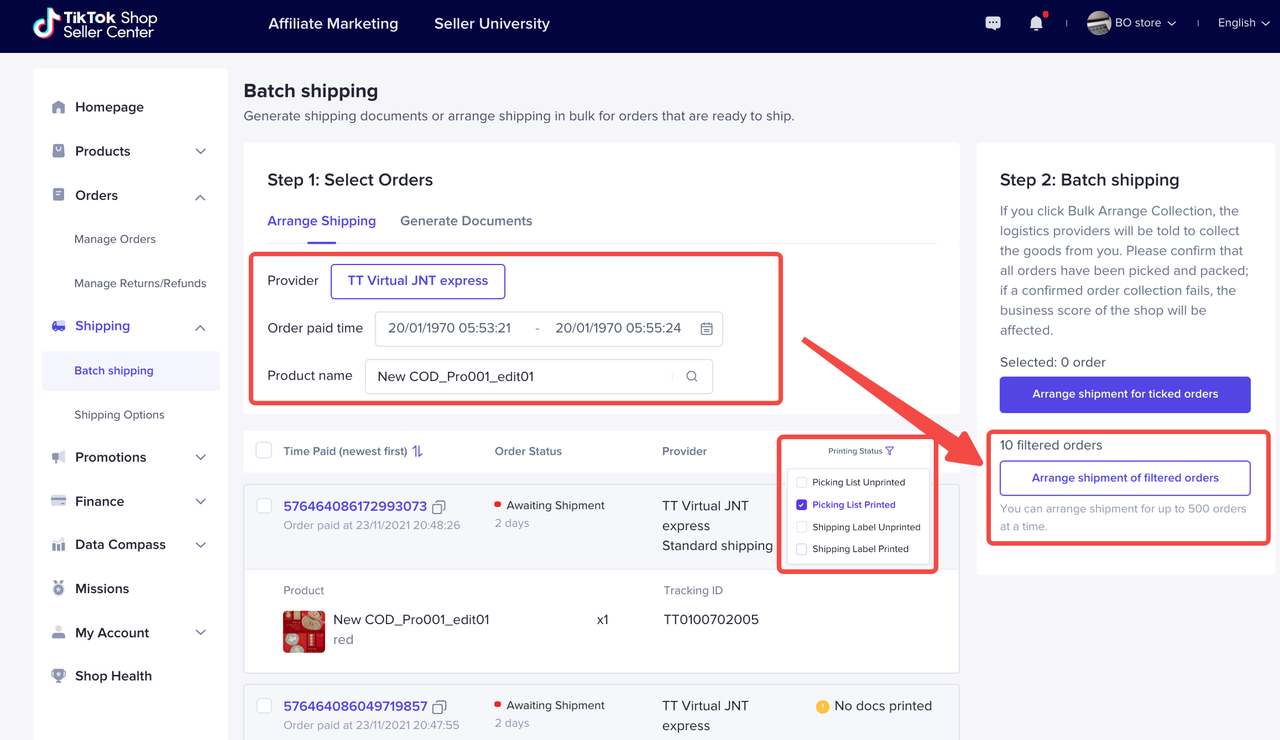The height and width of the screenshot is (740, 1280).
Task: Toggle the Time Paid sort arrows
Action: click(418, 451)
